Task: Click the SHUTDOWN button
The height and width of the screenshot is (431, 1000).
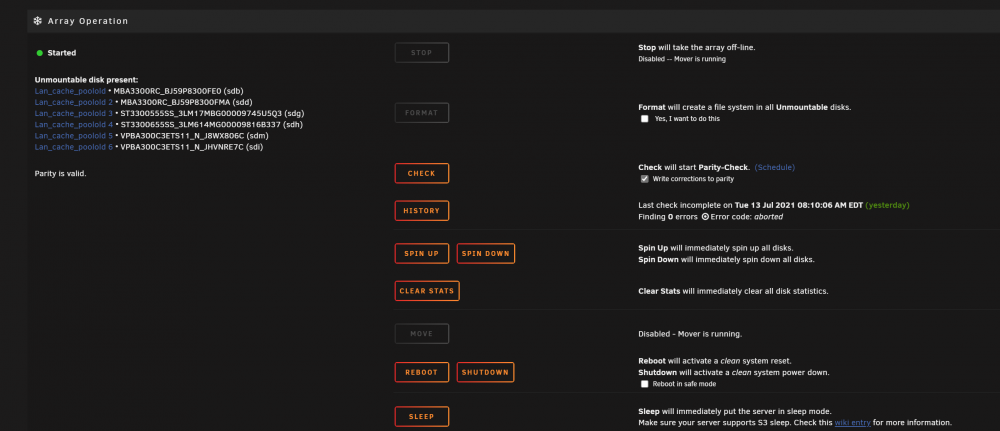Action: (x=485, y=372)
